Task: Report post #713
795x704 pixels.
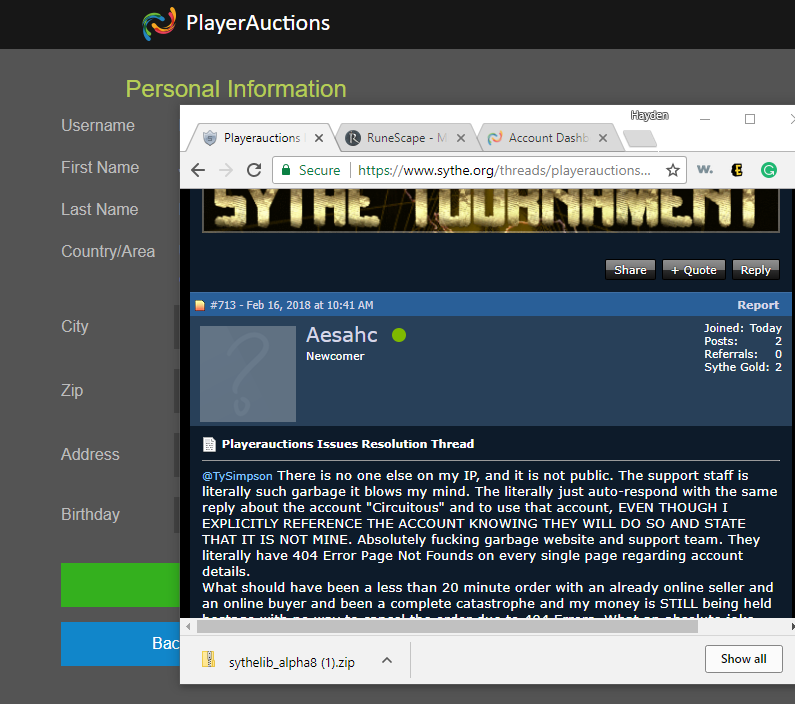Action: click(757, 305)
